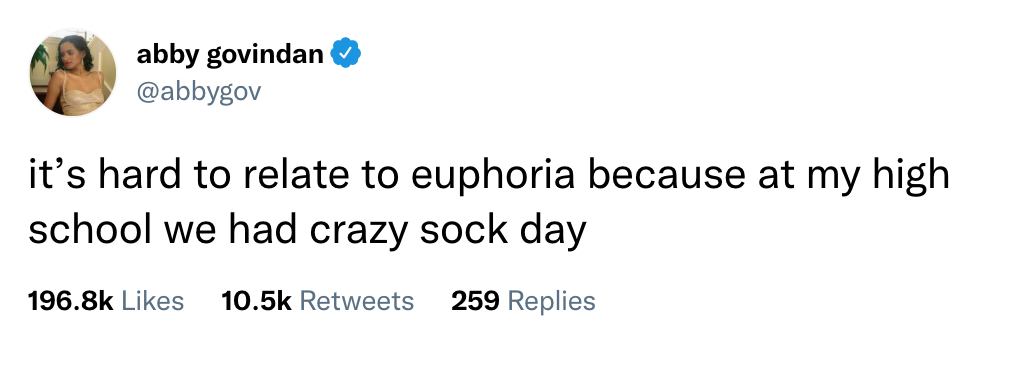Image resolution: width=1019 pixels, height=376 pixels.
Task: Click the blue verified checkmark badge
Action: point(346,53)
